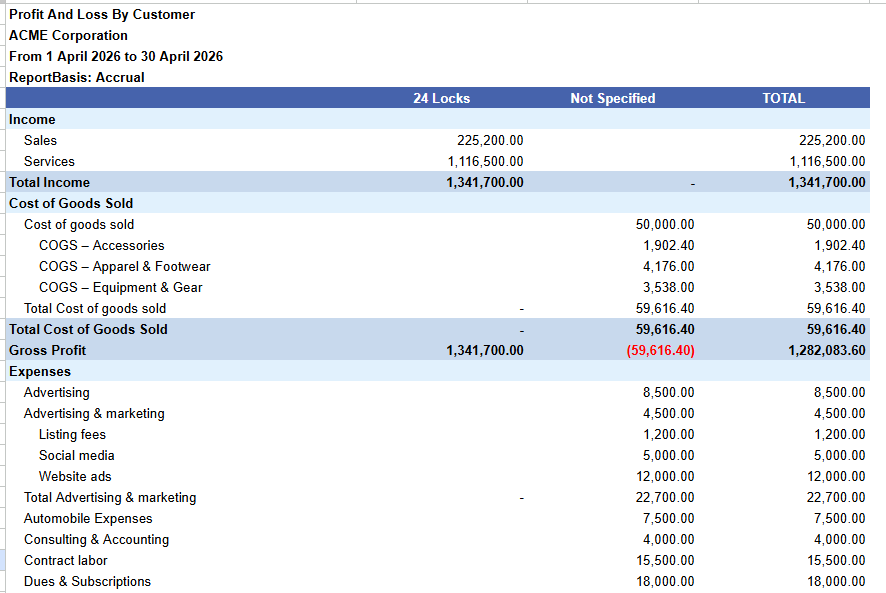Select the 'Total Cost of goods sold' subtotal label
Viewport: 886px width, 593px height.
[95, 308]
